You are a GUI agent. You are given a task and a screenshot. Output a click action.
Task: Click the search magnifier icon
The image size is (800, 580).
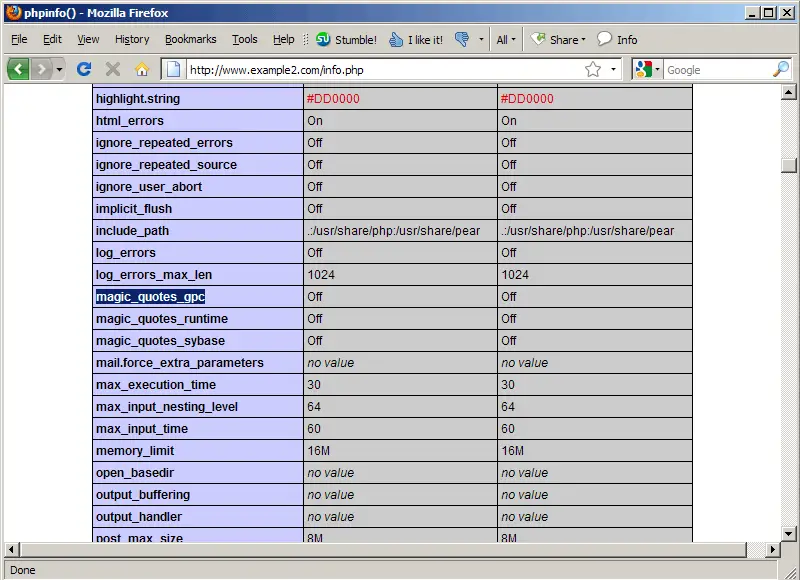[781, 69]
